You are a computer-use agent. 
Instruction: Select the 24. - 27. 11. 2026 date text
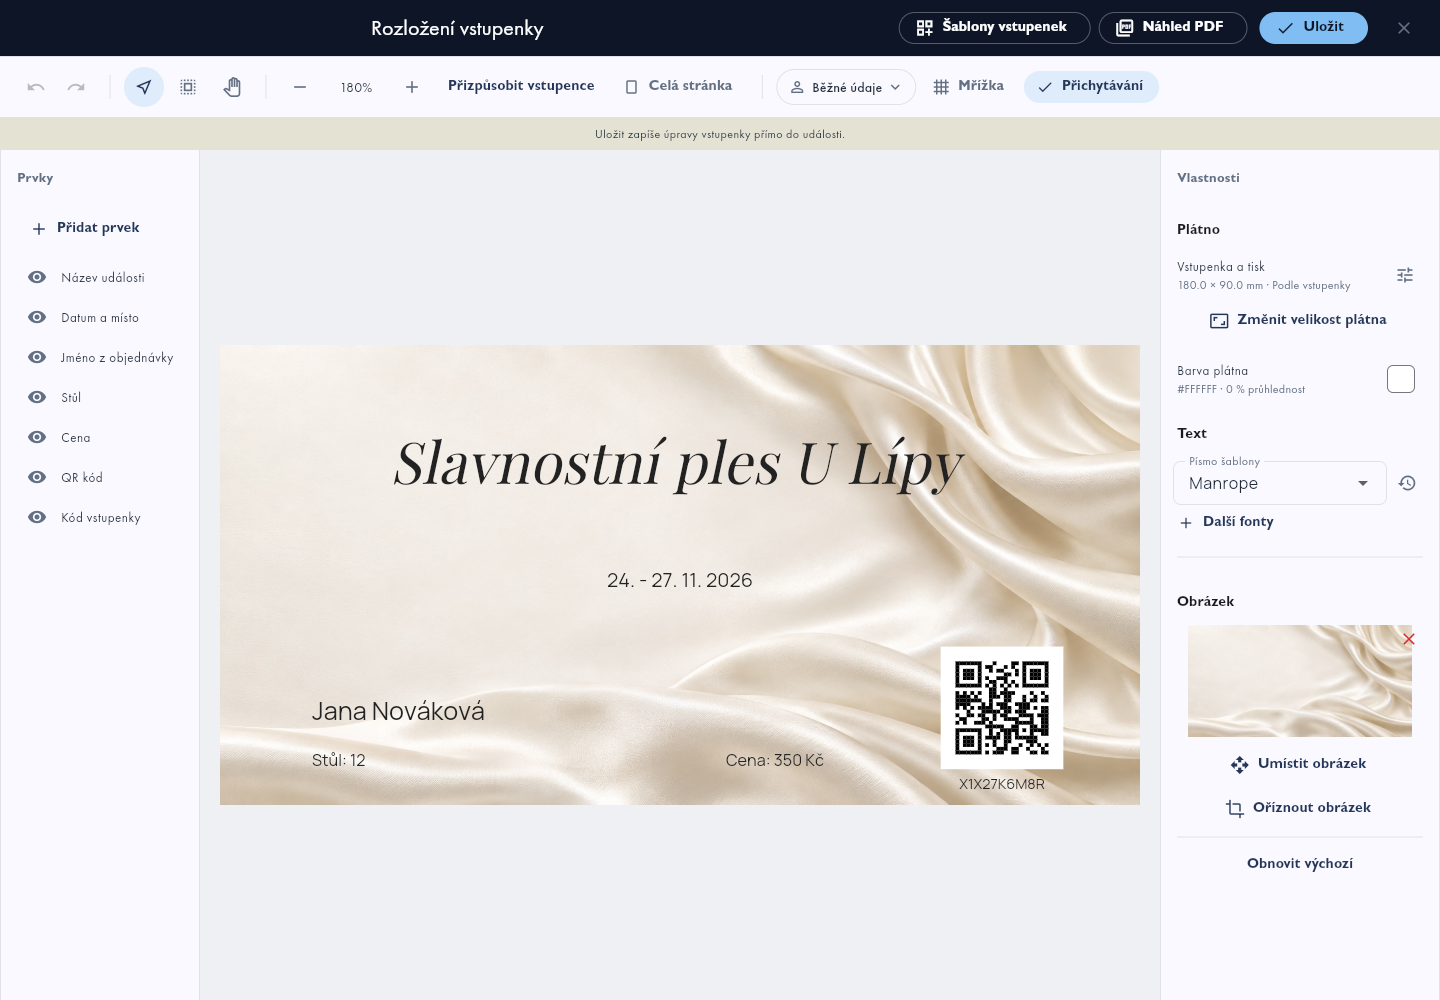(680, 580)
